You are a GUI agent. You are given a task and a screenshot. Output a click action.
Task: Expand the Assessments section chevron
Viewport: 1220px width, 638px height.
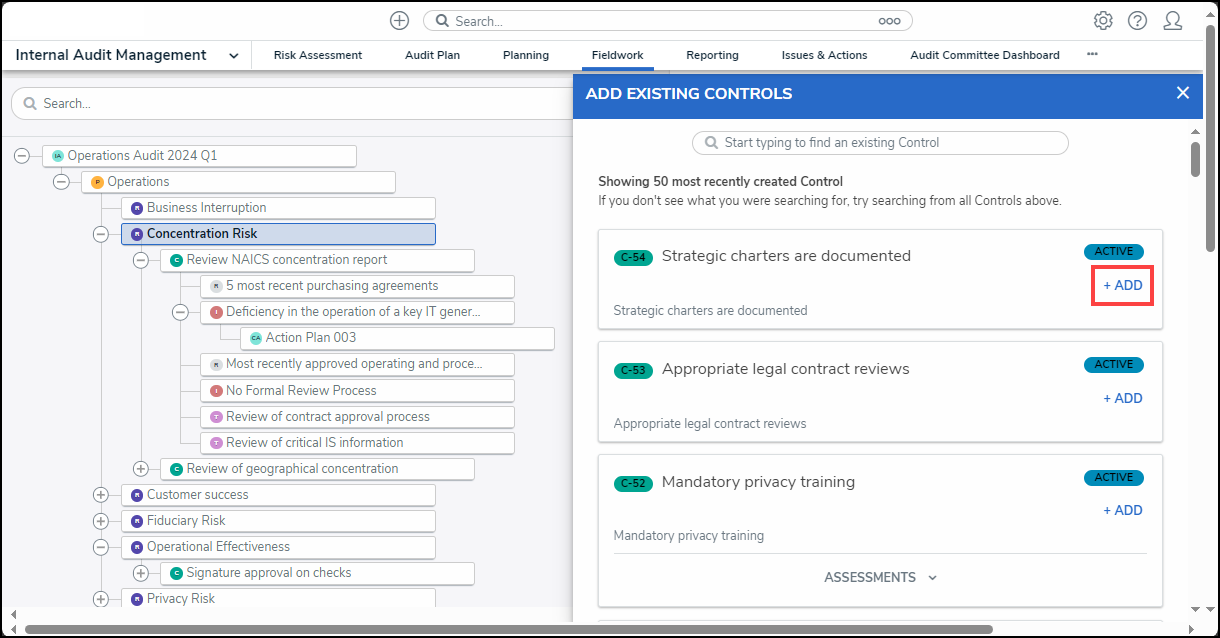pos(932,578)
